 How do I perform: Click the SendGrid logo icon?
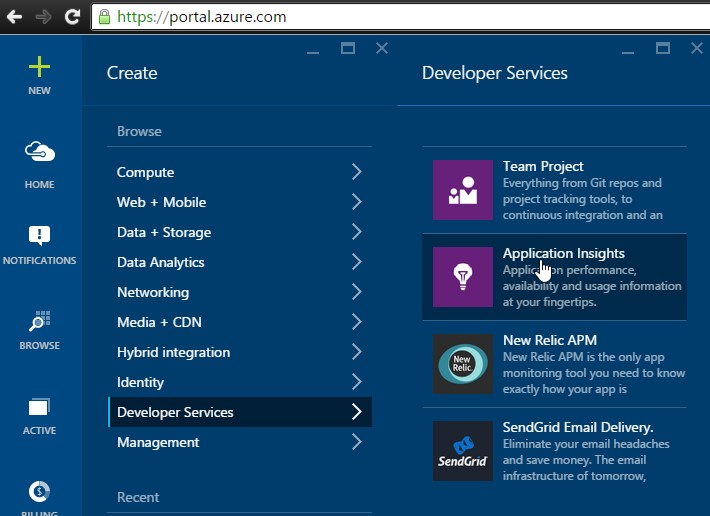[x=463, y=451]
